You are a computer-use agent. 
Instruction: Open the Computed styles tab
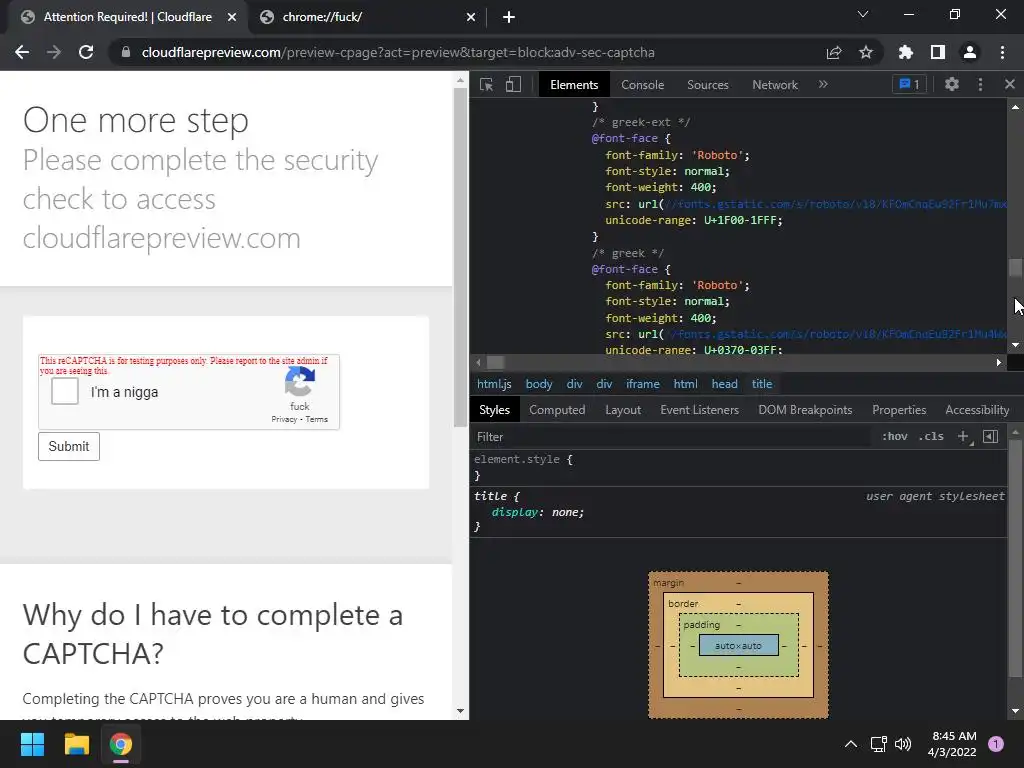(x=556, y=410)
